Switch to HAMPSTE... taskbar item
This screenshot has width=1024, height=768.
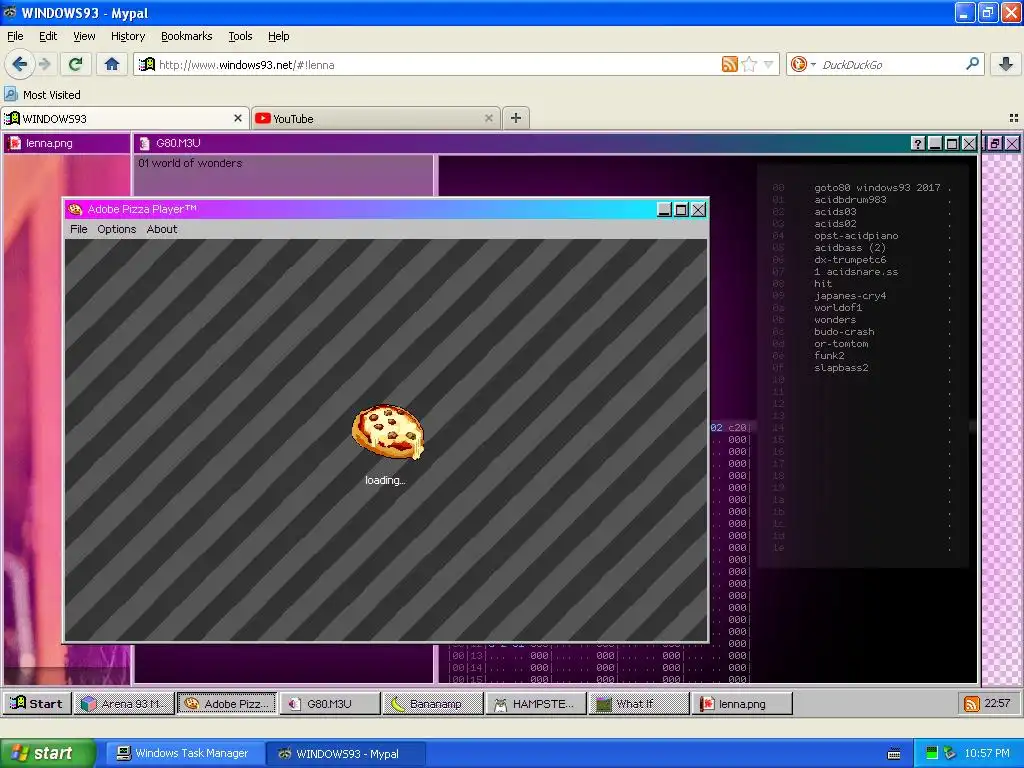tap(536, 703)
